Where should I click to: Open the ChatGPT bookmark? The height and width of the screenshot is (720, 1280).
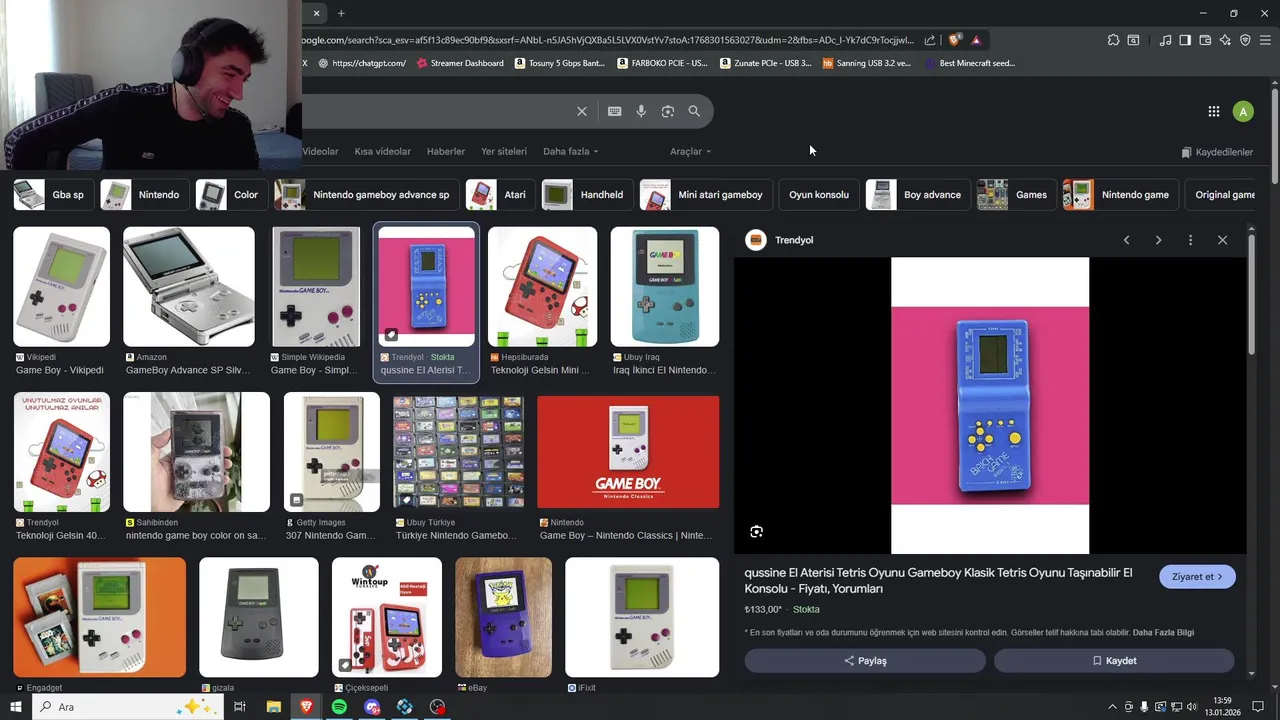click(x=362, y=63)
